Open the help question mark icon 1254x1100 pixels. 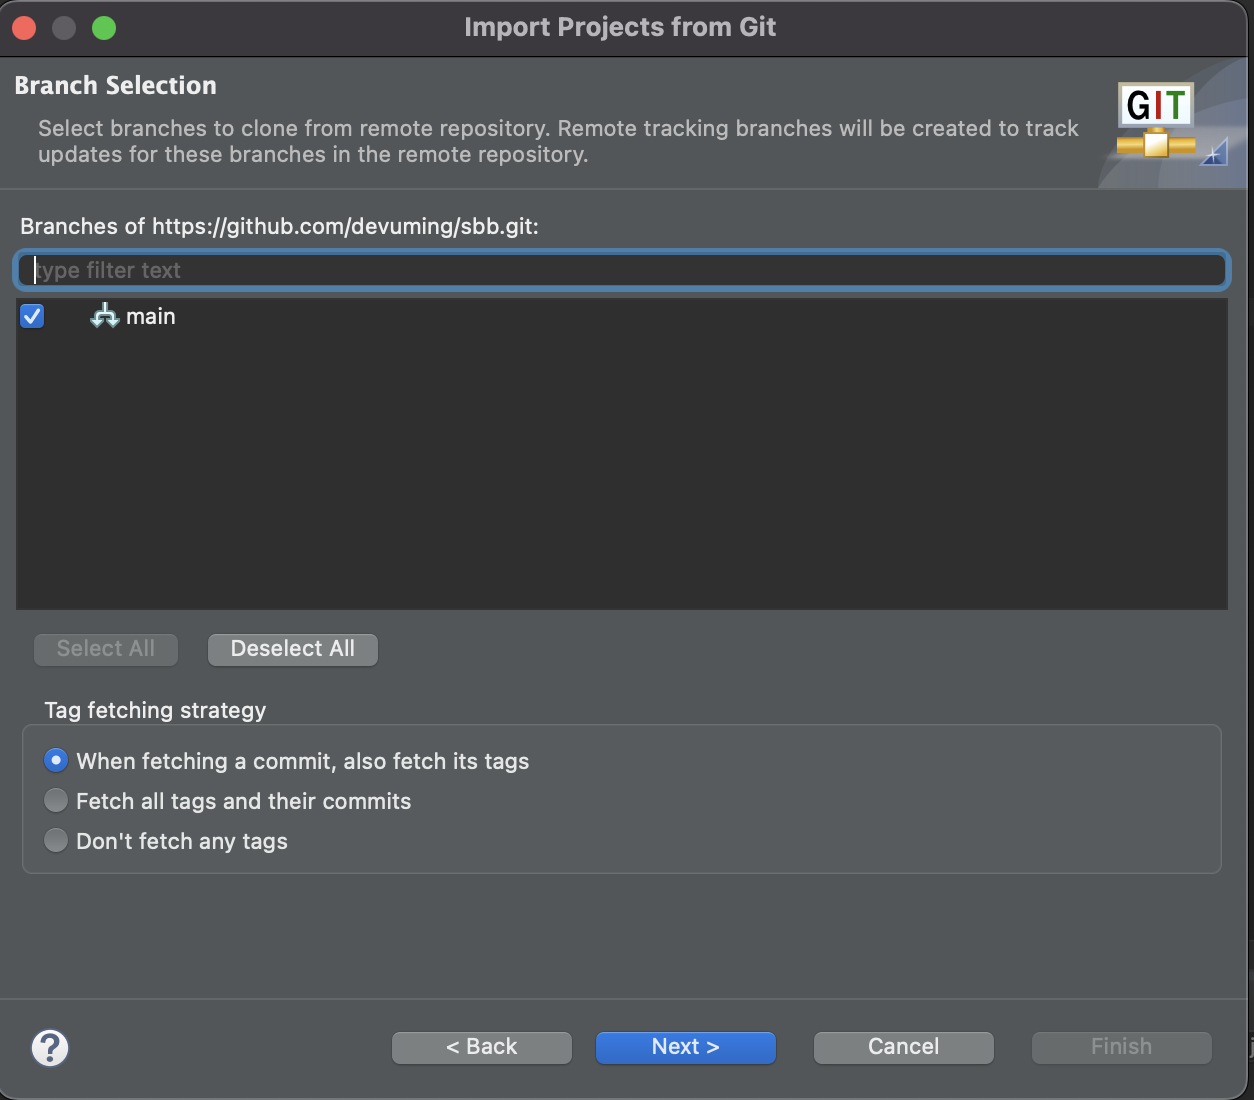click(50, 1048)
